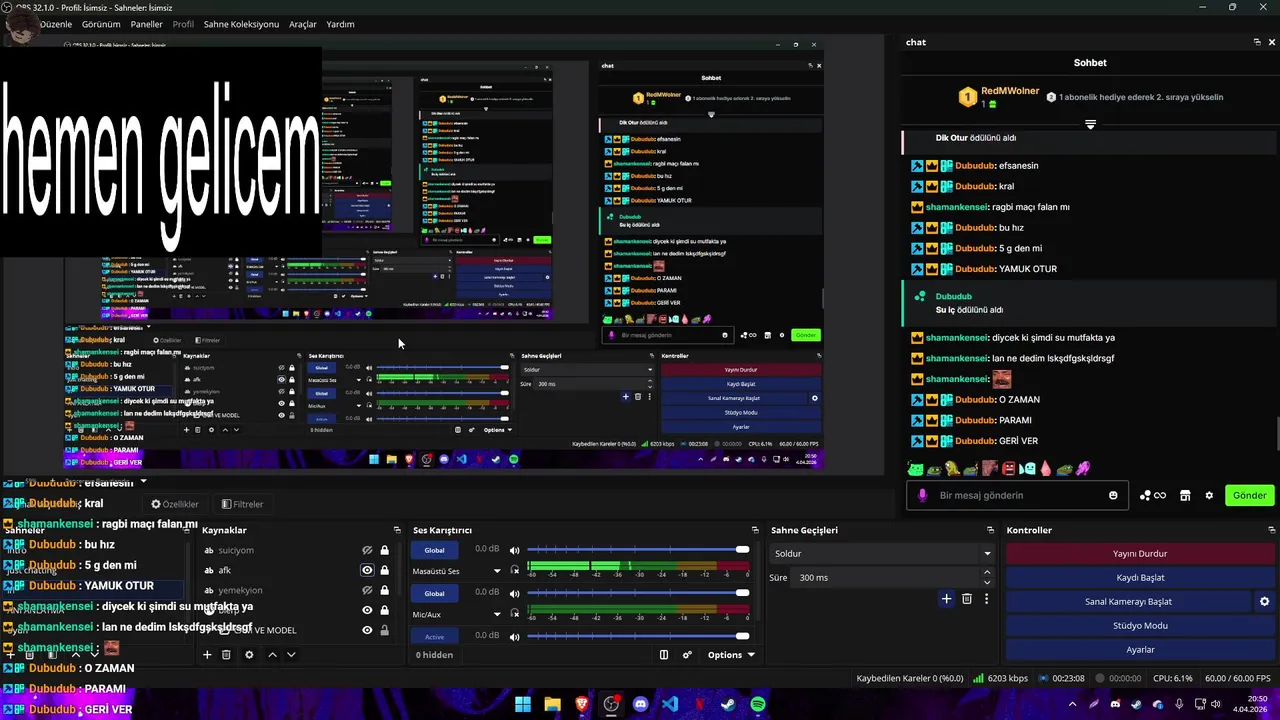The width and height of the screenshot is (1280, 720).
Task: Add a scene transition with plus button
Action: coord(946,599)
